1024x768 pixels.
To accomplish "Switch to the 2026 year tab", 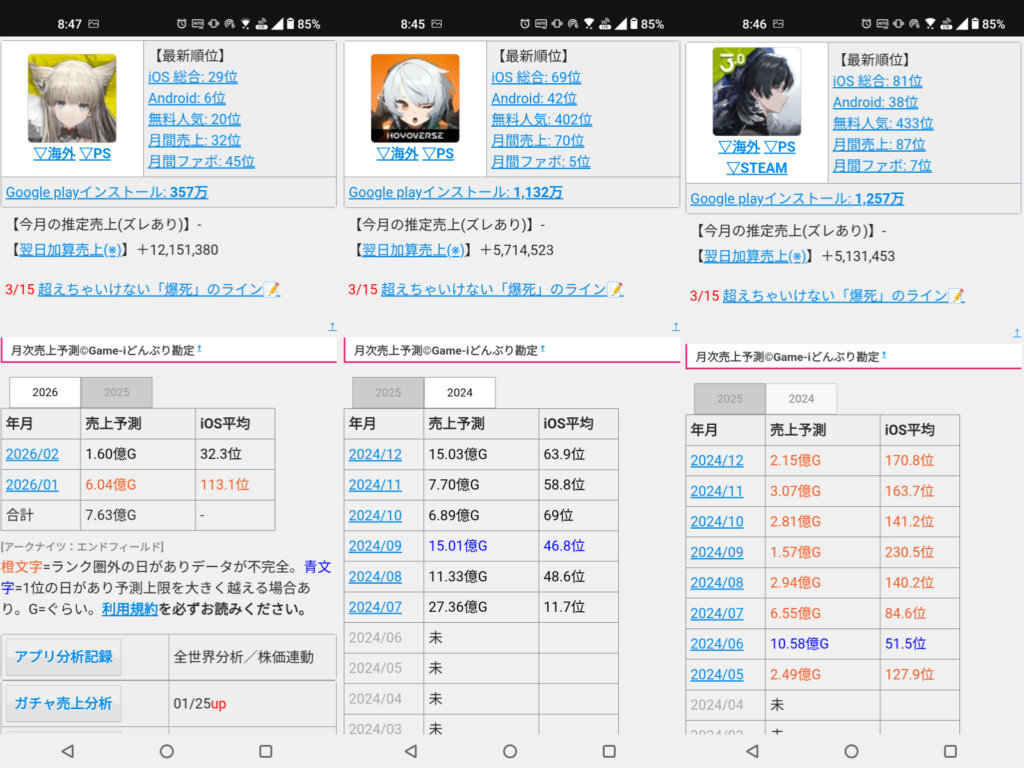I will [45, 393].
